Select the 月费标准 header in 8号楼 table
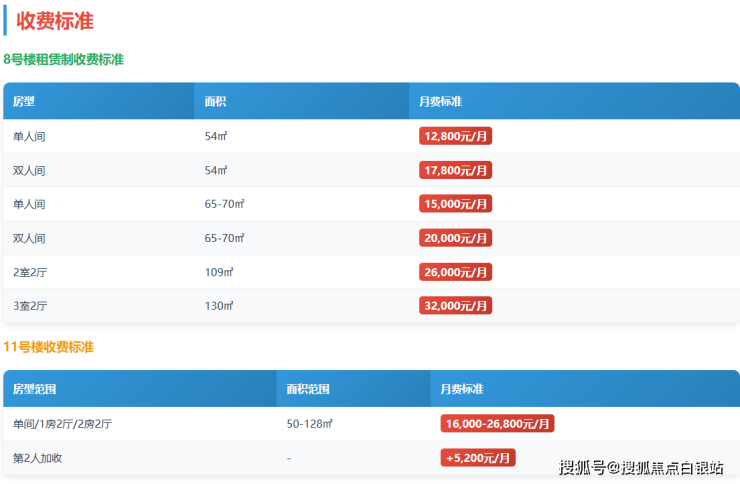Image resolution: width=740 pixels, height=484 pixels. [x=440, y=102]
